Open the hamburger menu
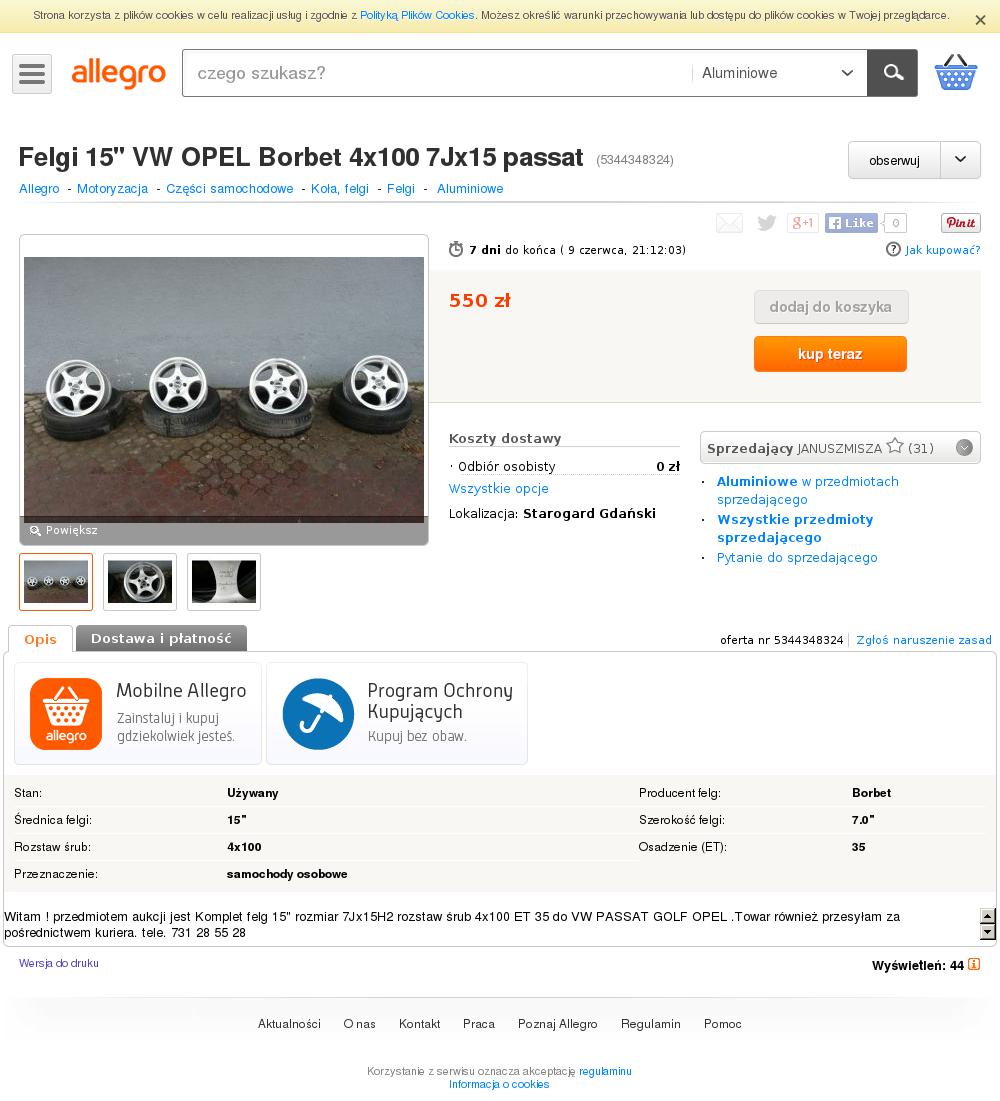 [32, 74]
